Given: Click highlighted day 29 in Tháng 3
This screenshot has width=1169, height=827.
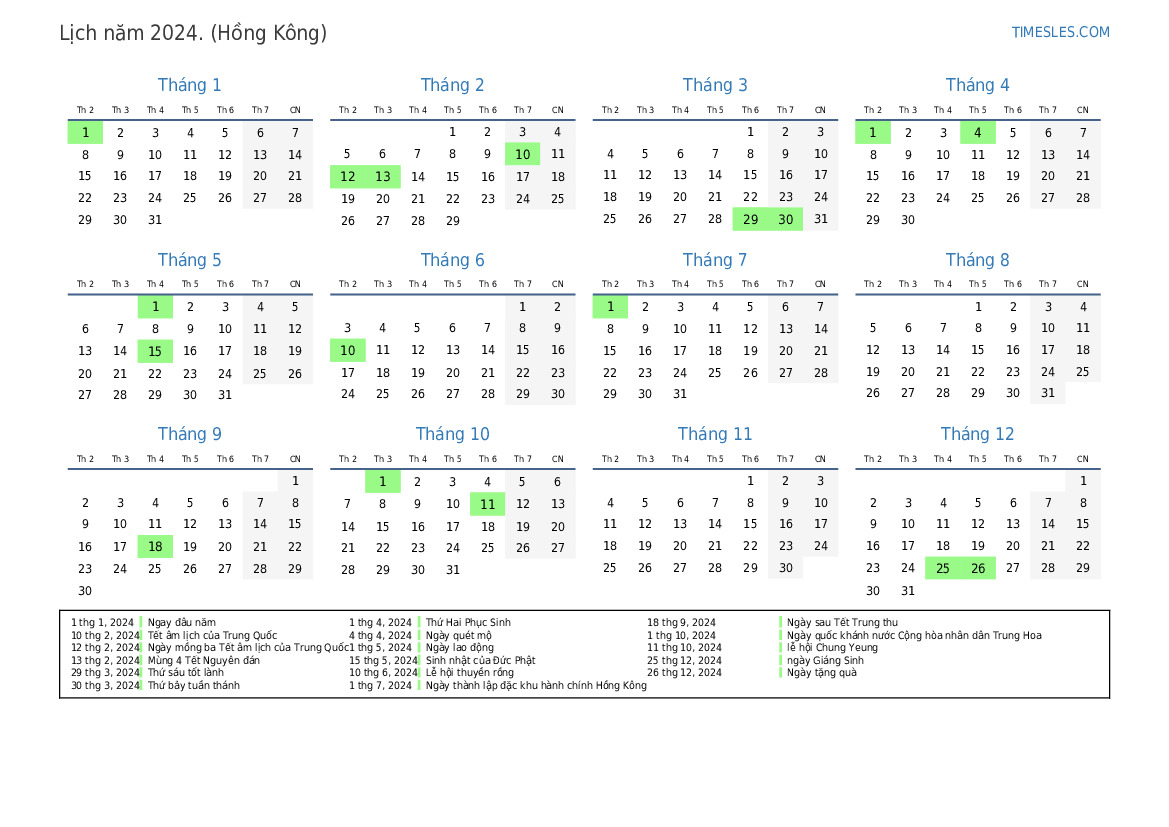Looking at the screenshot, I should [x=750, y=219].
